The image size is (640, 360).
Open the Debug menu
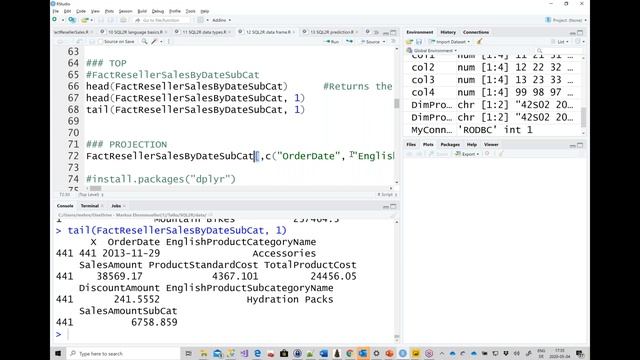pyautogui.click(x=158, y=11)
